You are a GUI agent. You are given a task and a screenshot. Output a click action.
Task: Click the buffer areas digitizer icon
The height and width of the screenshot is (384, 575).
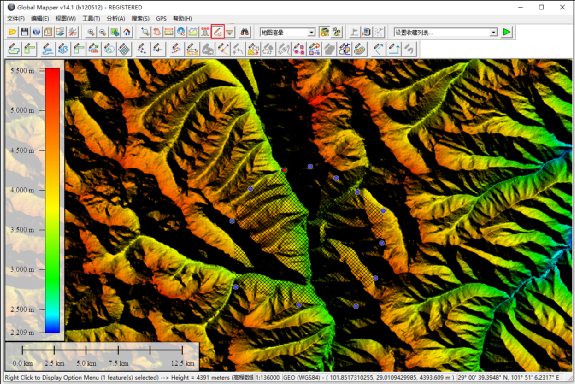(359, 49)
